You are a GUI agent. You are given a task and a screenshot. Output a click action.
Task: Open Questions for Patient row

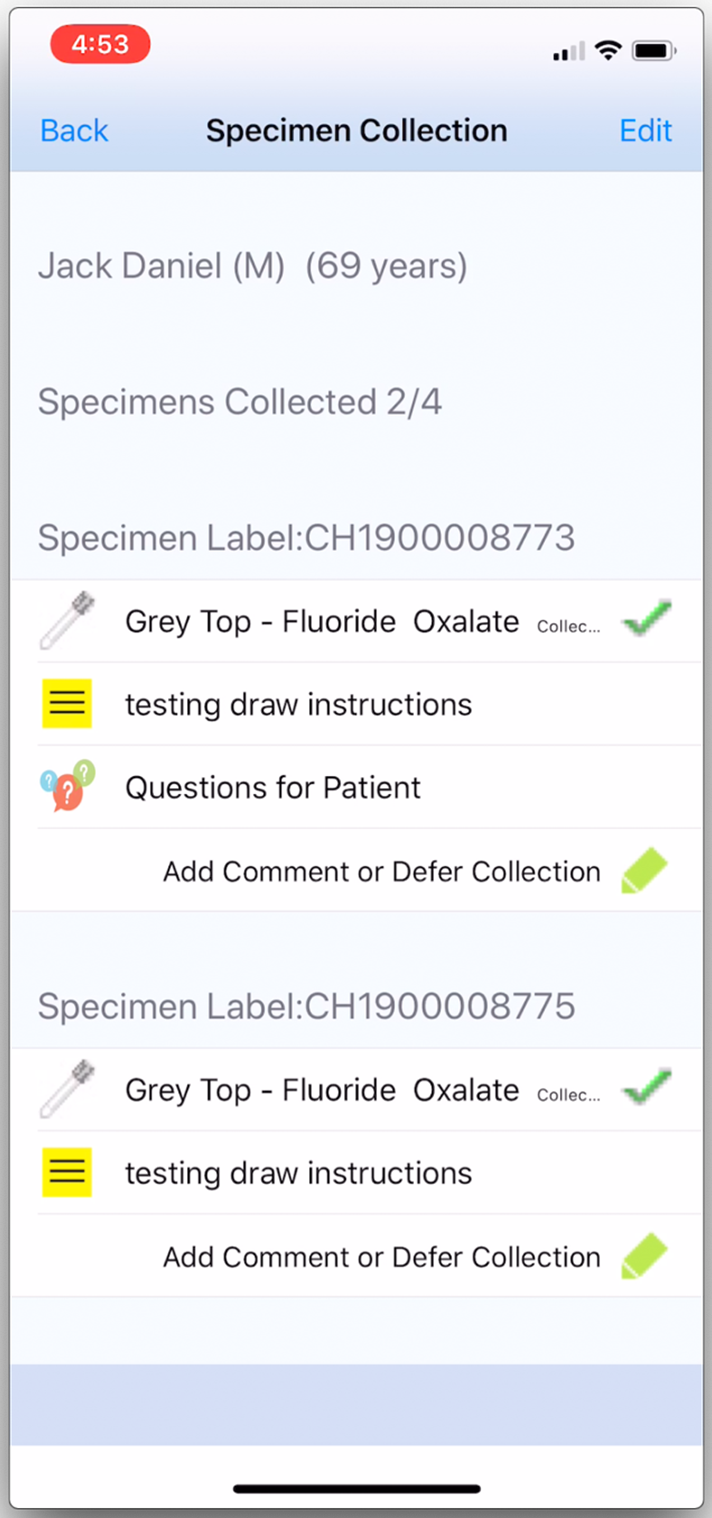click(x=273, y=788)
